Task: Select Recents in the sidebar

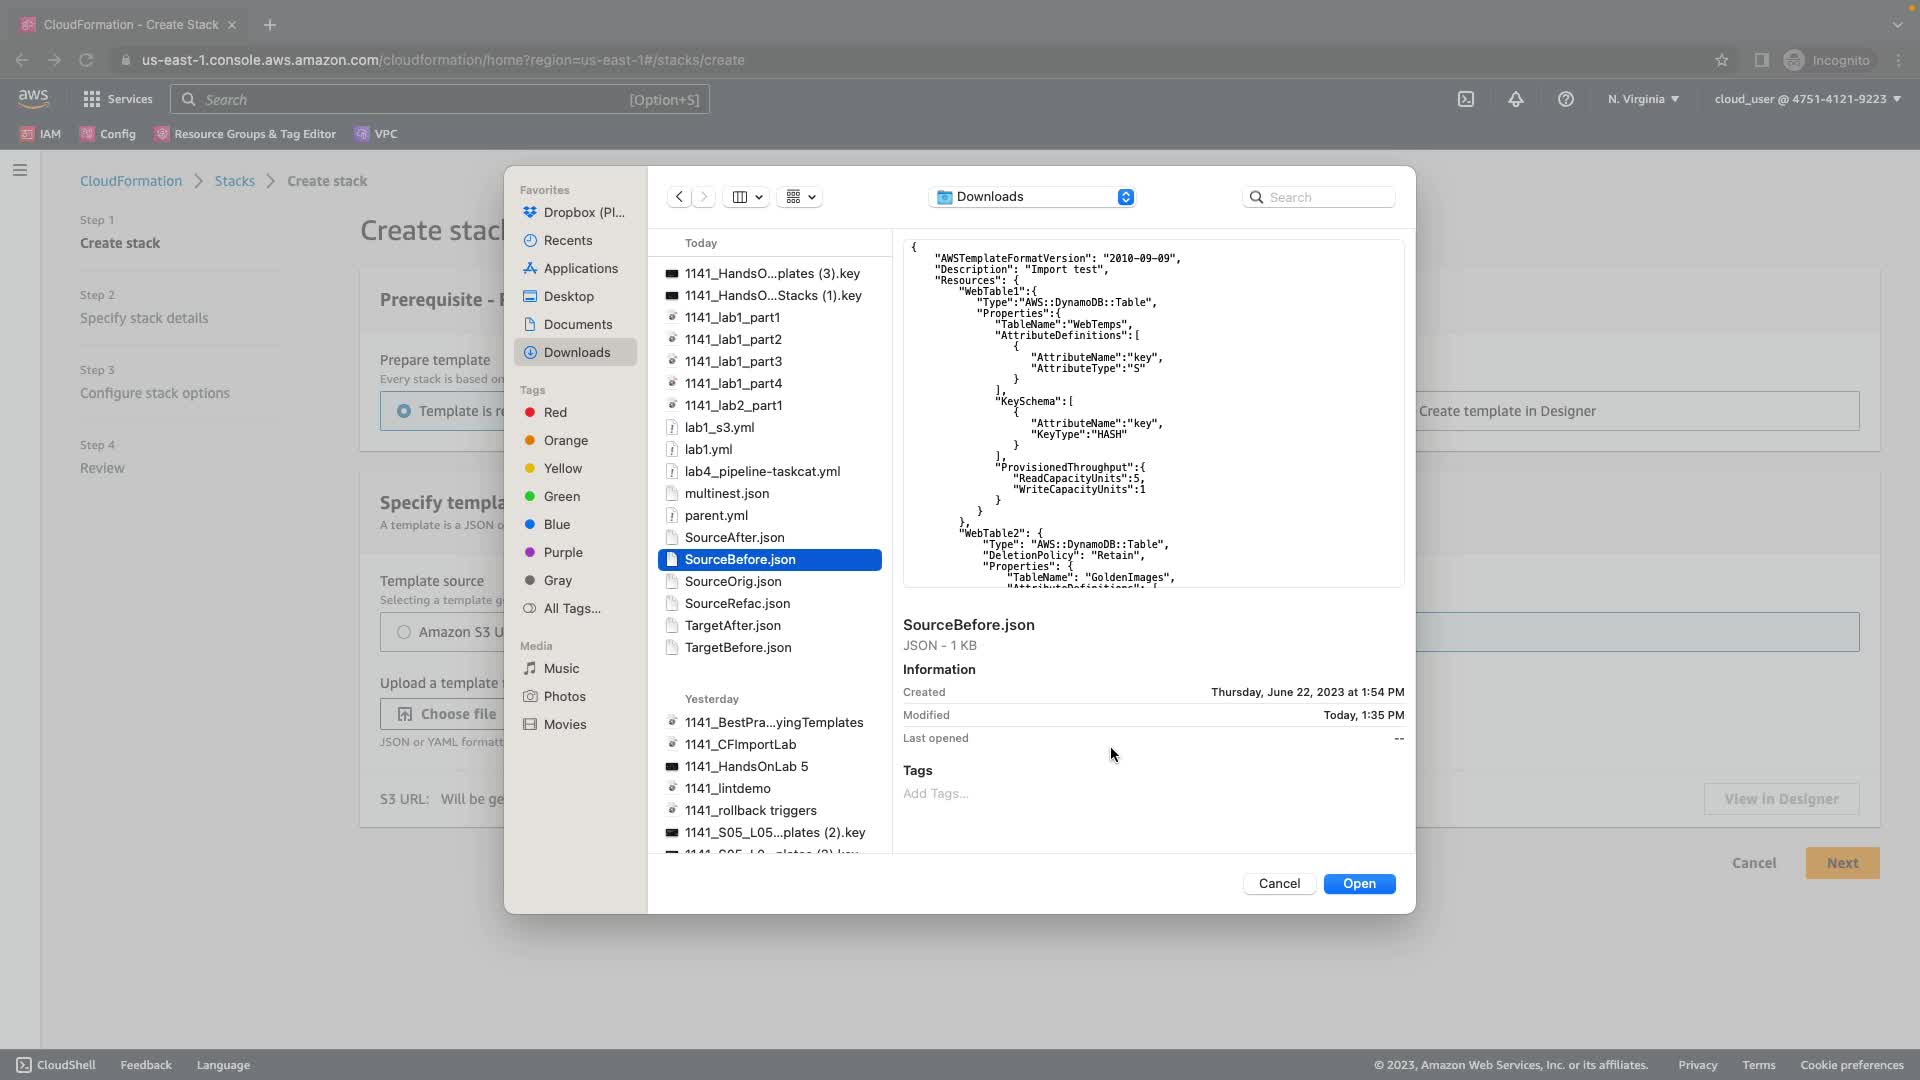Action: 567,240
